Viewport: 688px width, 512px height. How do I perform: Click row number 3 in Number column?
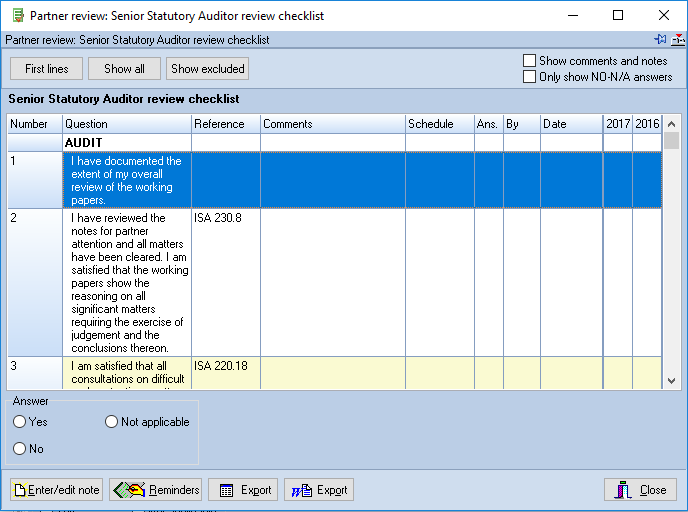pyautogui.click(x=35, y=373)
